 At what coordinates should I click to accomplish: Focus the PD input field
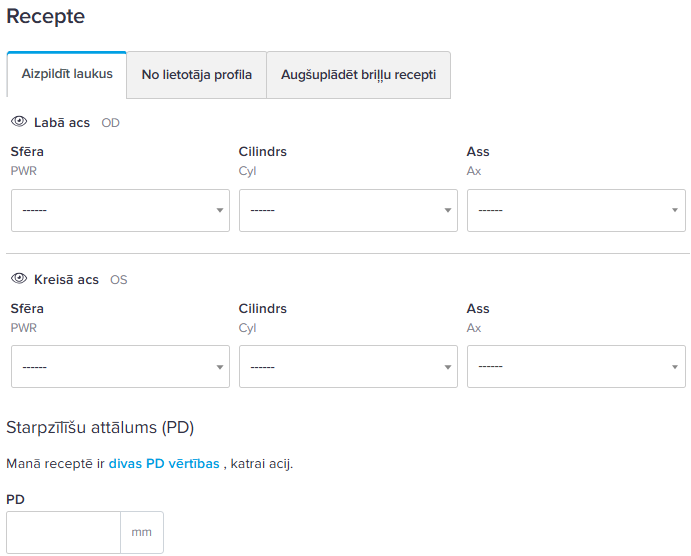point(64,532)
